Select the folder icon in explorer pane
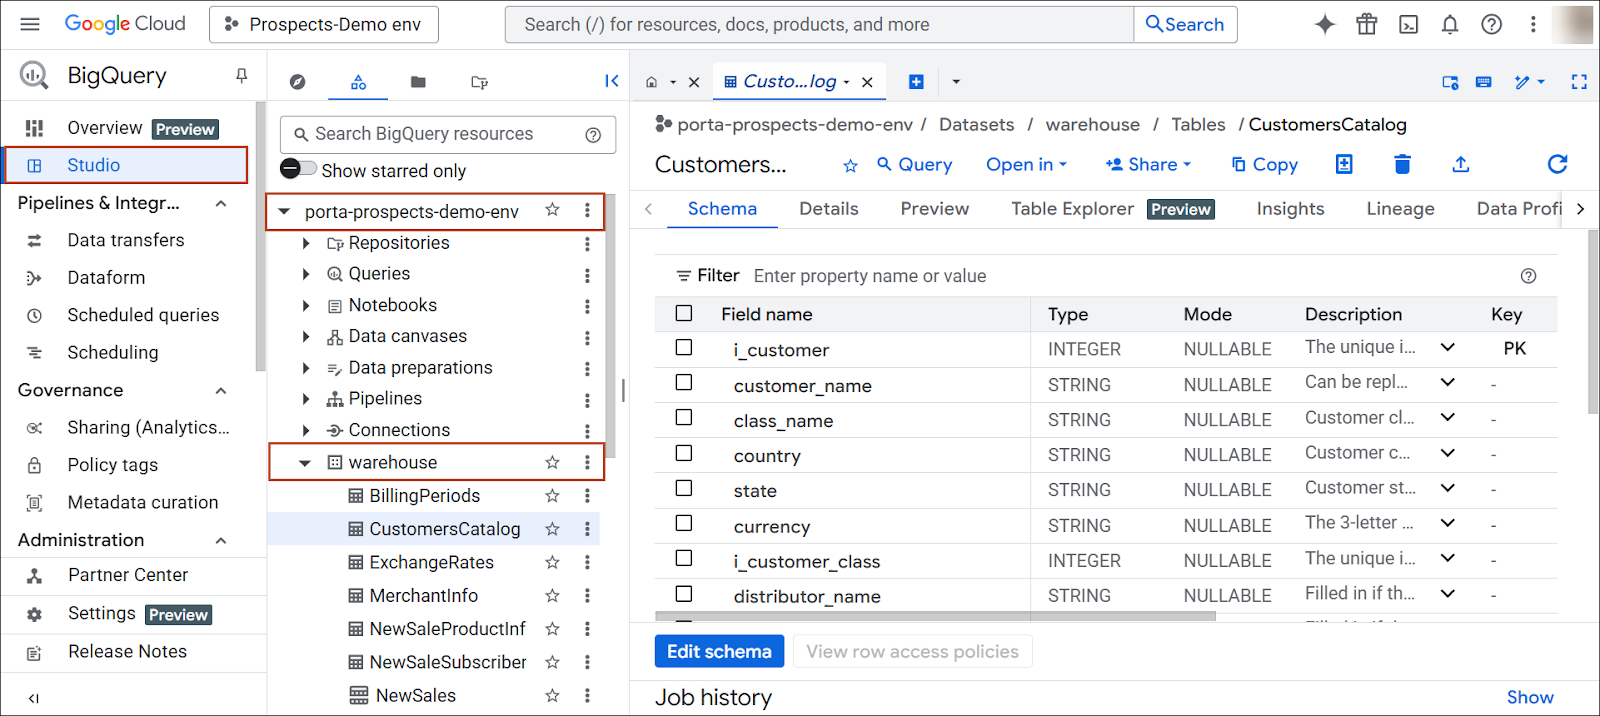The height and width of the screenshot is (716, 1600). tap(418, 82)
